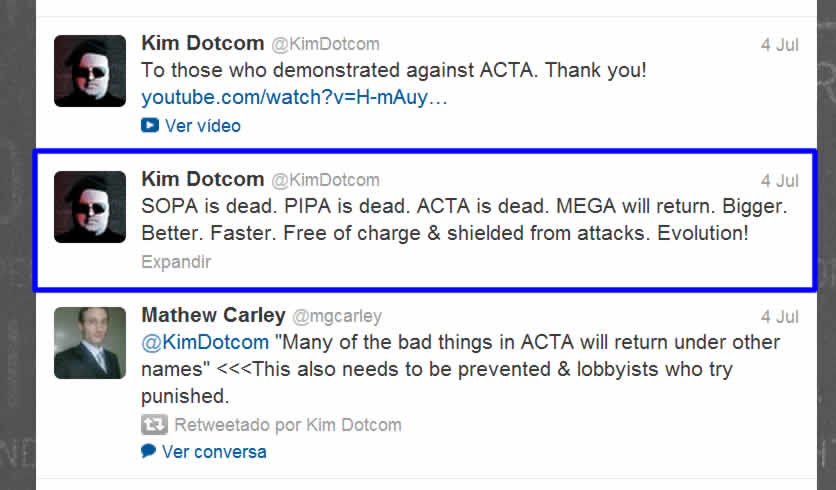This screenshot has width=836, height=490.
Task: Open the youtube.com/watch link
Action: 293,98
